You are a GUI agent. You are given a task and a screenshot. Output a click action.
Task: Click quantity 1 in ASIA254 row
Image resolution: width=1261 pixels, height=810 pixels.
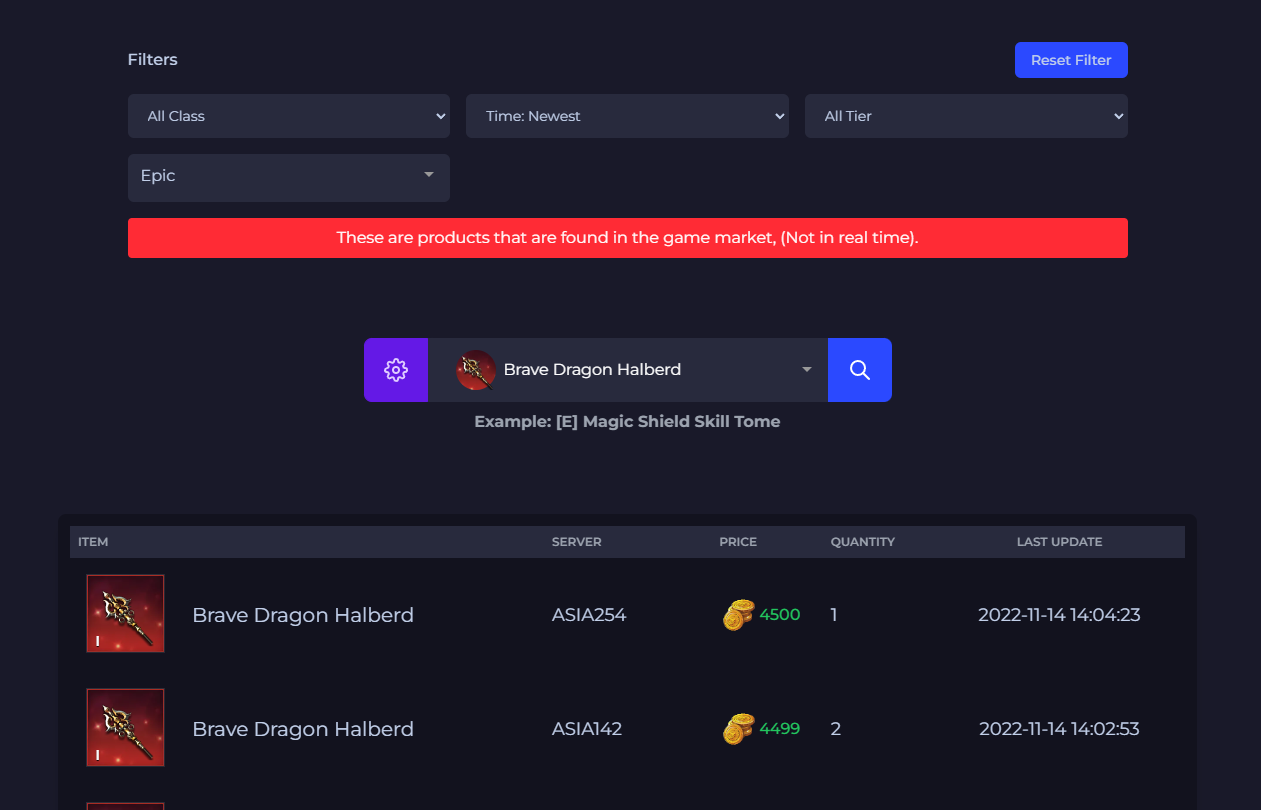[x=834, y=615]
